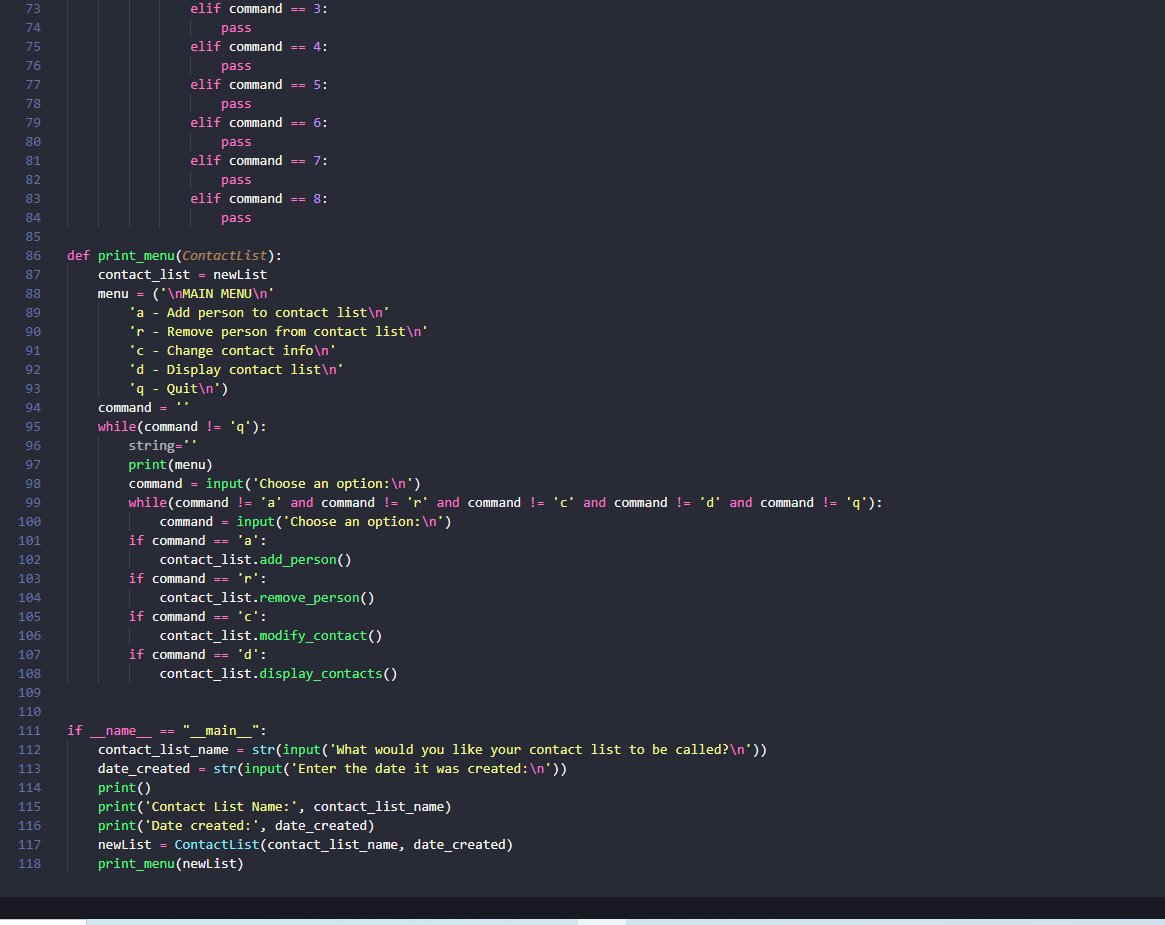Click 'd - Display contact list' string
1165x925 pixels.
tap(236, 369)
